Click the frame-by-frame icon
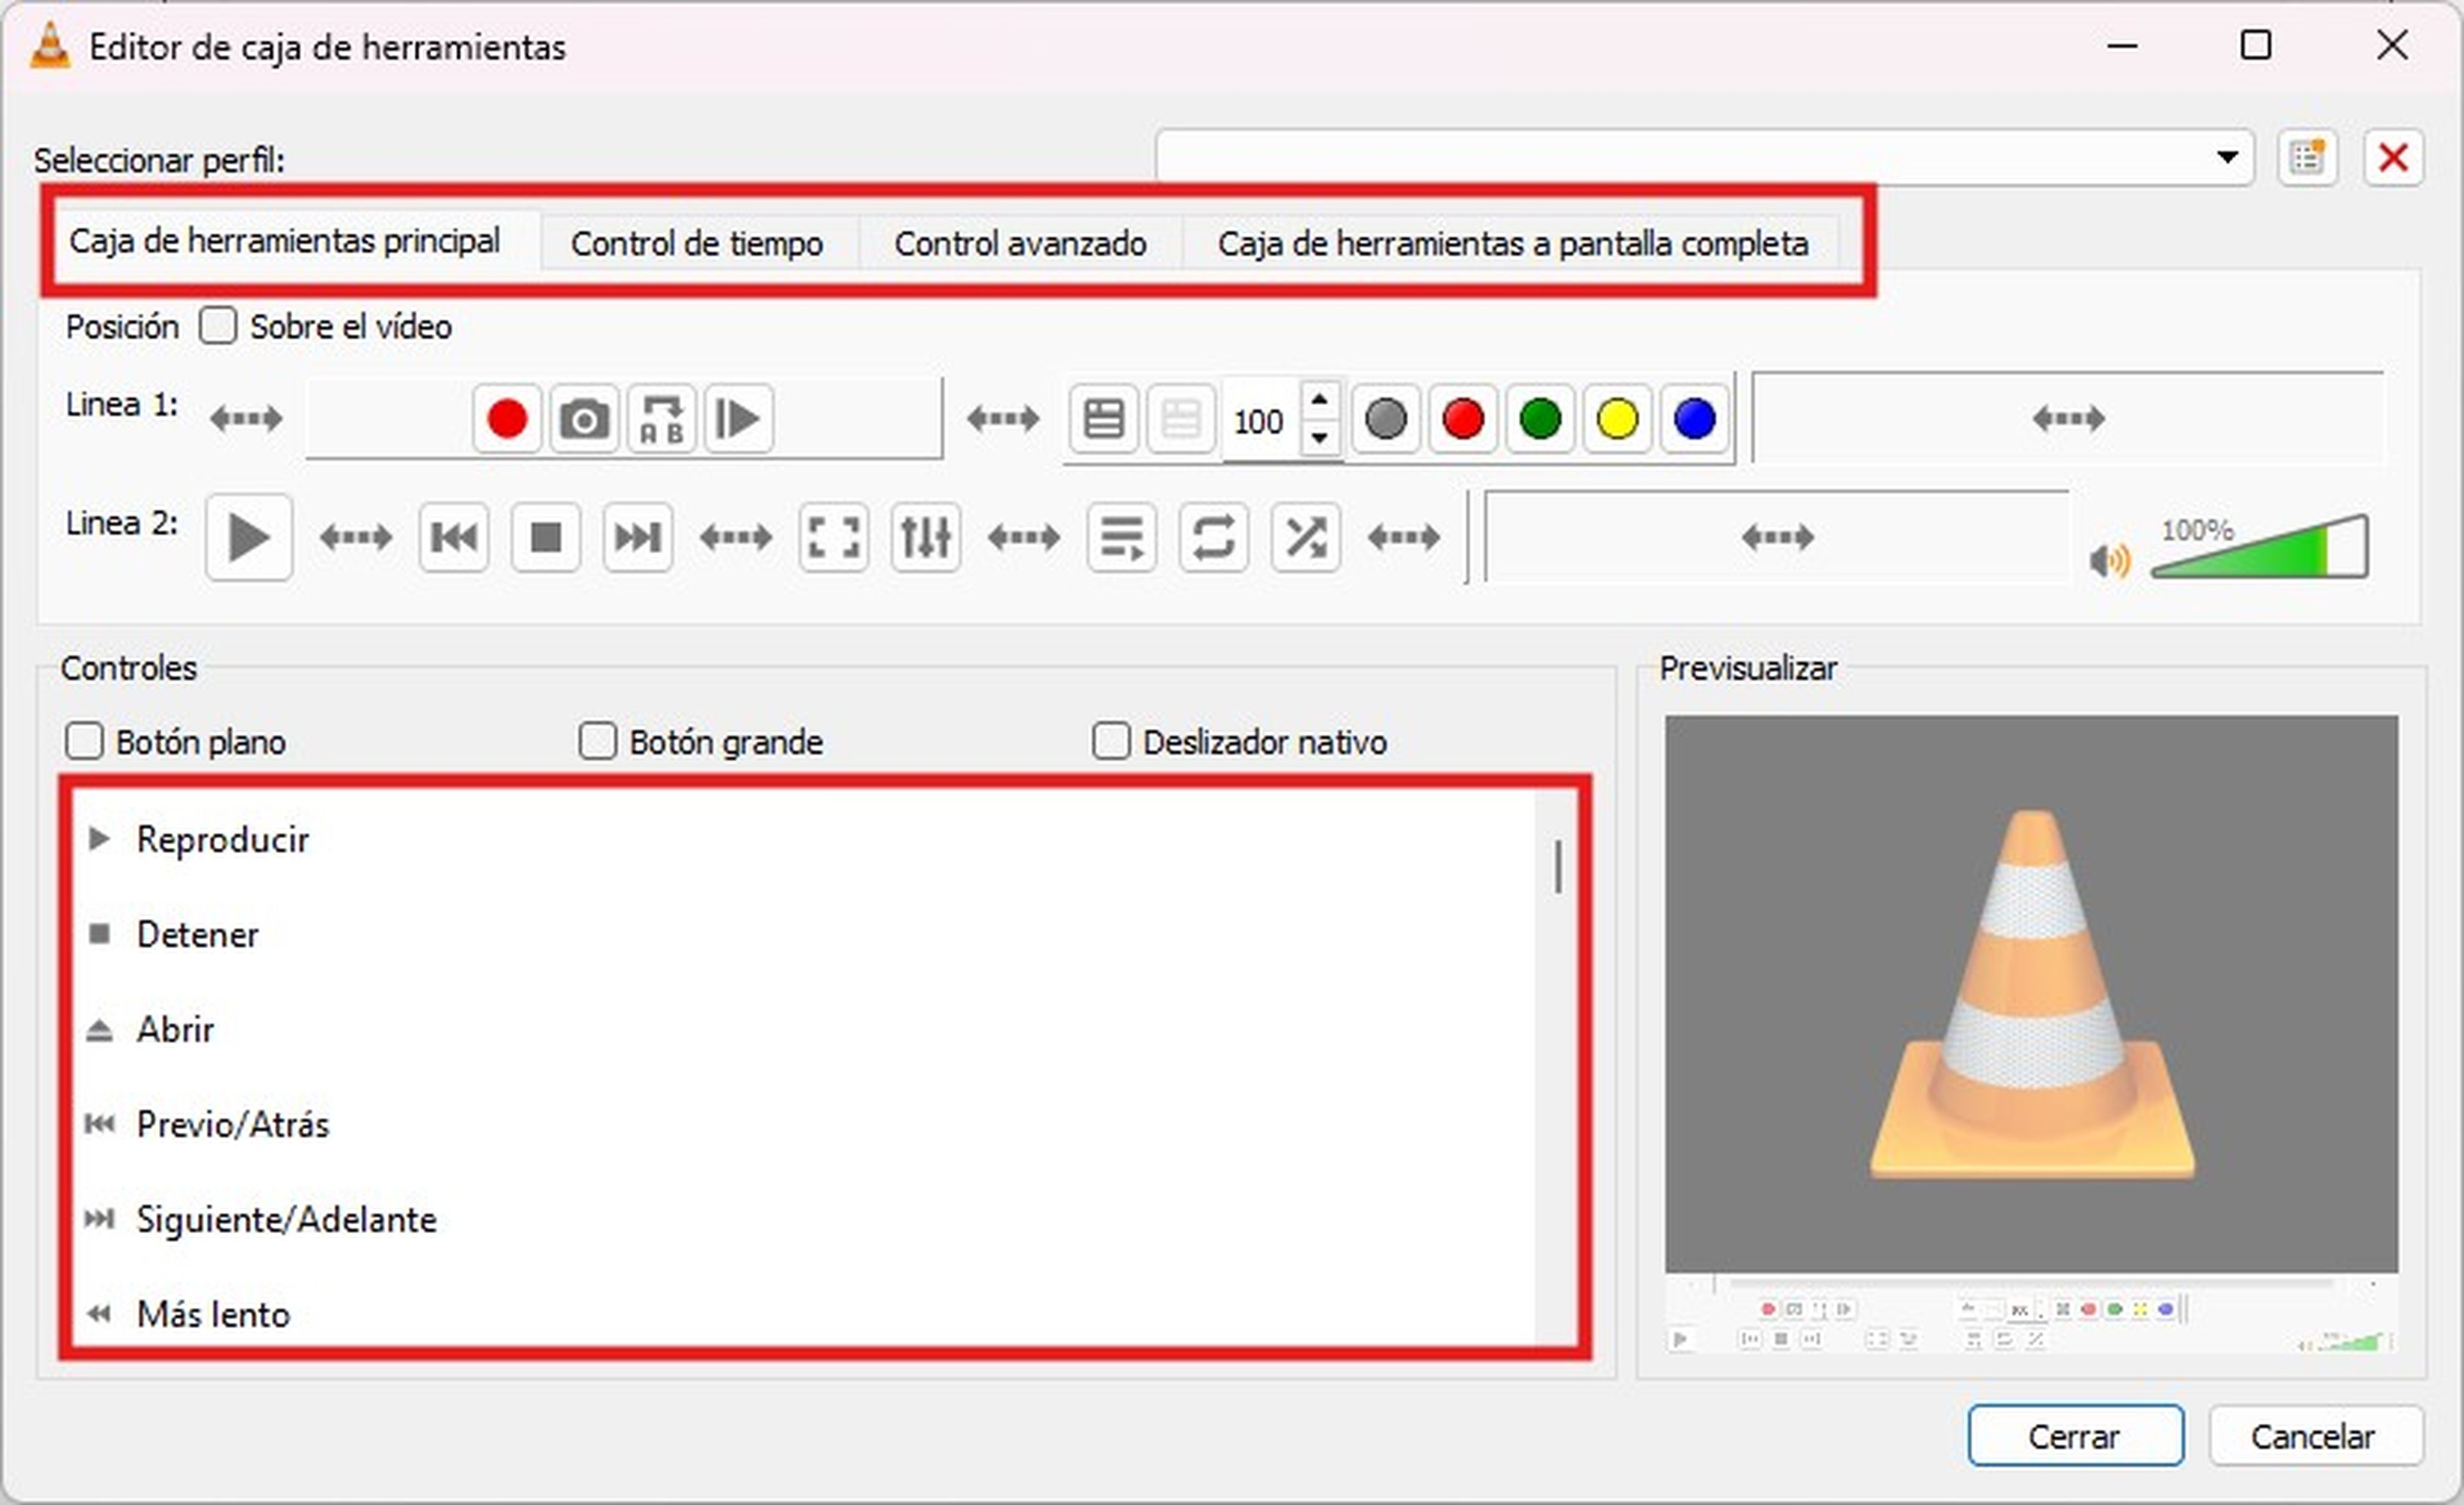This screenshot has height=1505, width=2464. (x=738, y=419)
